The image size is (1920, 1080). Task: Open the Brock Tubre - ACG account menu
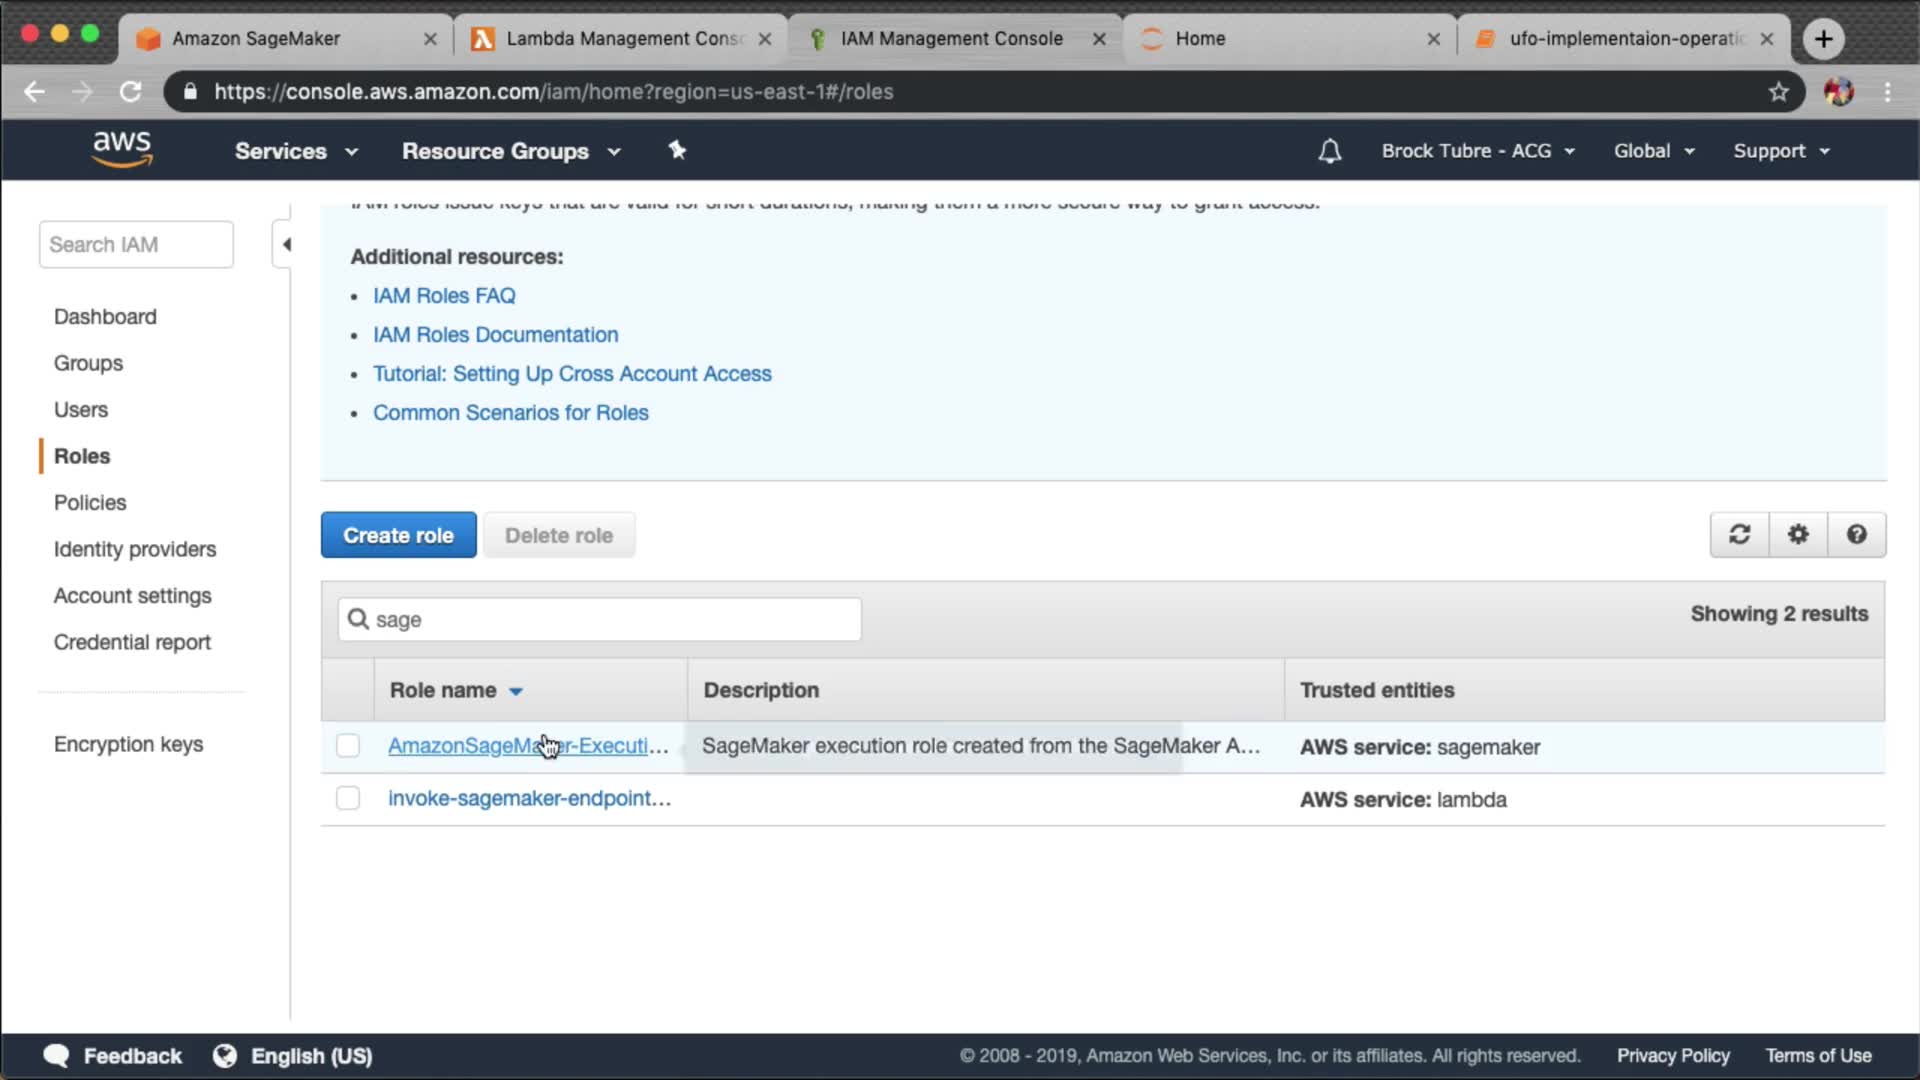[1476, 151]
